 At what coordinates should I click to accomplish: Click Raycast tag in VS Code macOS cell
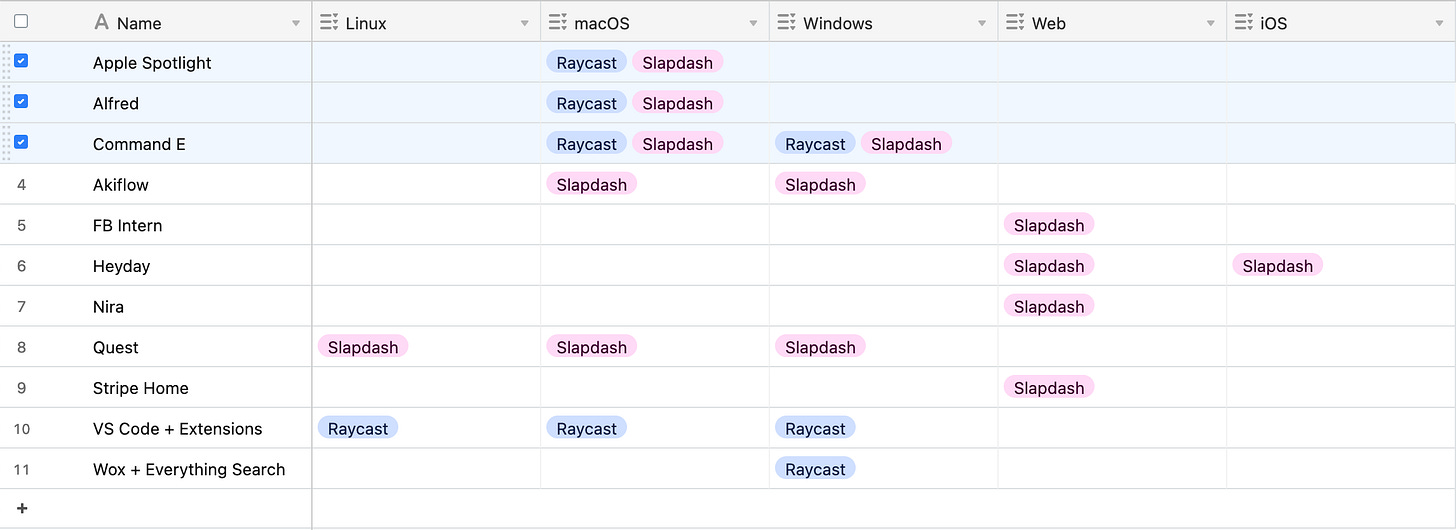pyautogui.click(x=587, y=429)
